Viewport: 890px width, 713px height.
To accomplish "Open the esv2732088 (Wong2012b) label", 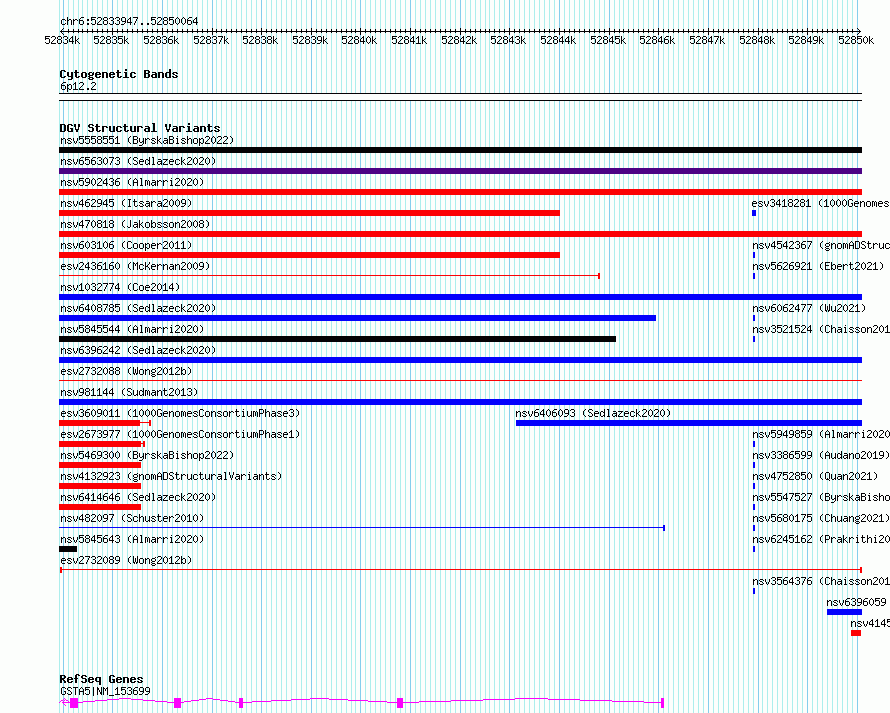I will [x=126, y=371].
